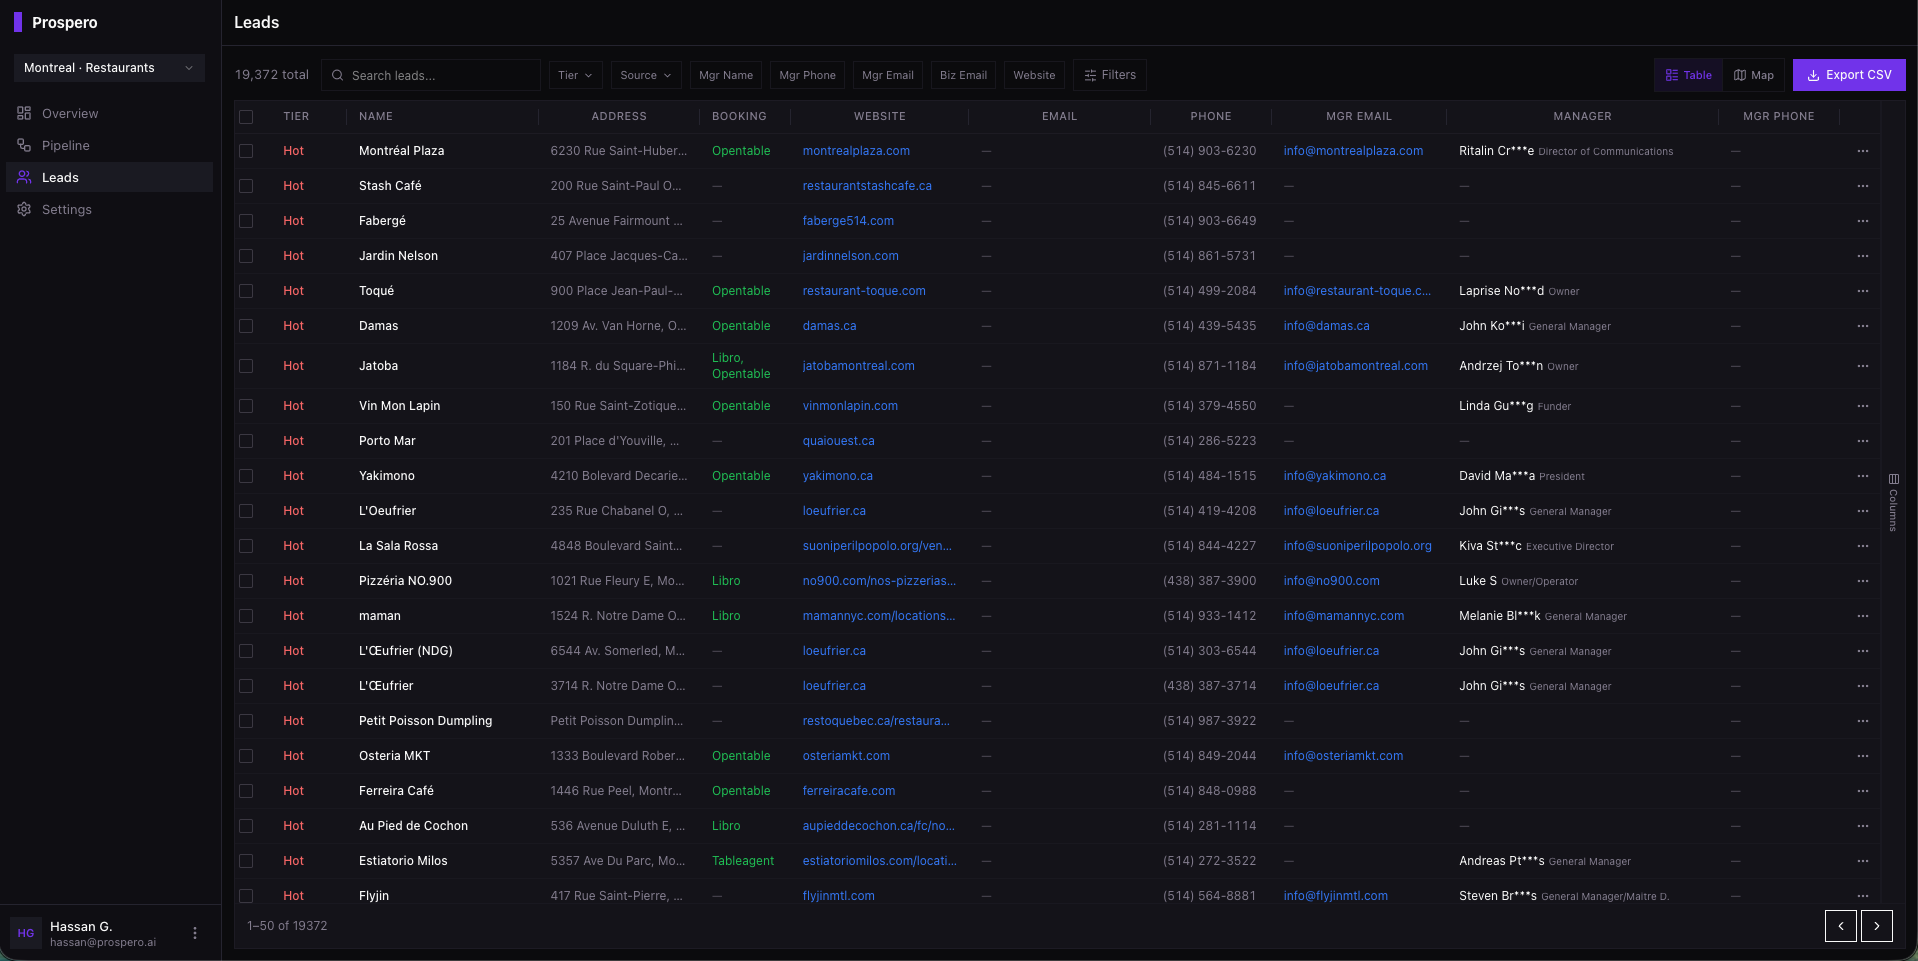The image size is (1918, 961).
Task: Sort by the BOOKING column header
Action: point(739,116)
